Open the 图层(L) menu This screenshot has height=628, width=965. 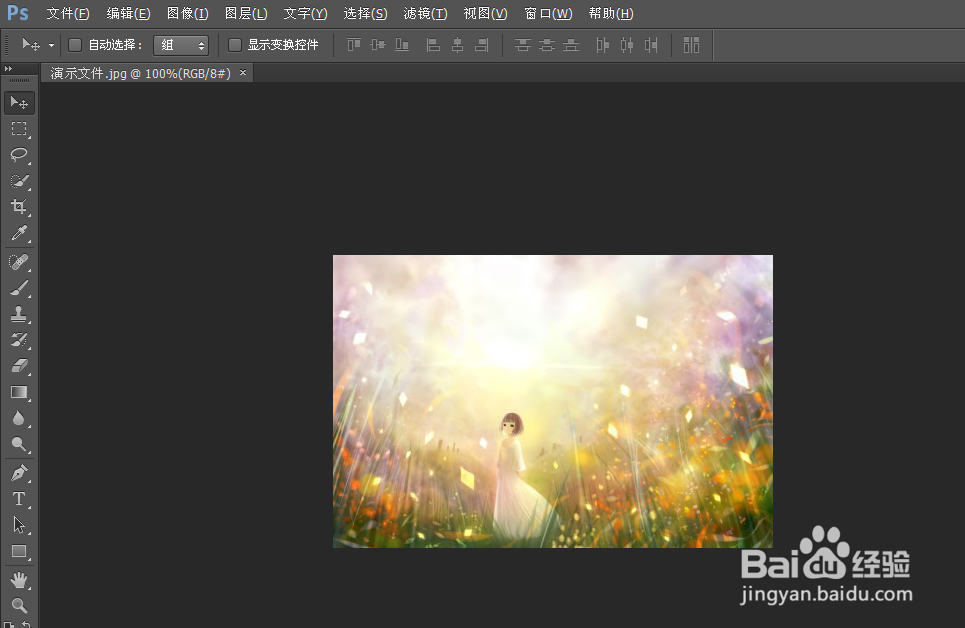point(246,13)
